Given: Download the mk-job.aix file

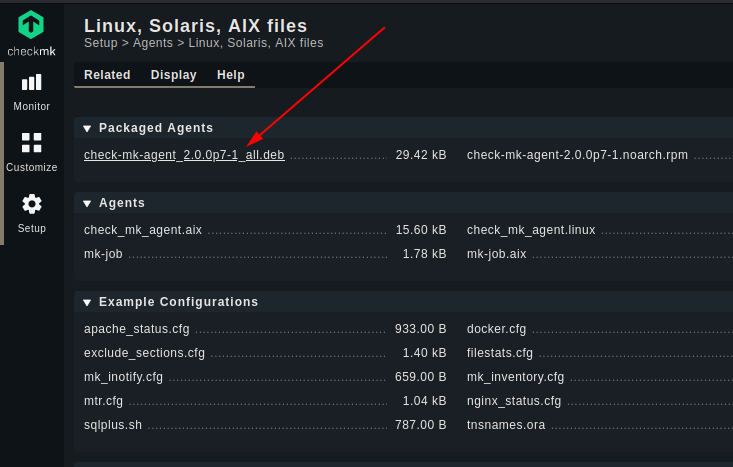Looking at the screenshot, I should (x=496, y=254).
